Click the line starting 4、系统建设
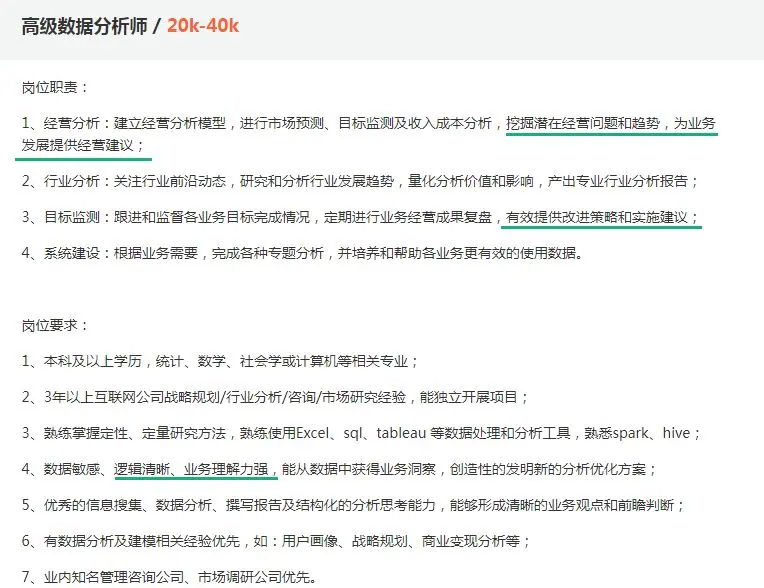764x588 pixels. click(x=303, y=253)
